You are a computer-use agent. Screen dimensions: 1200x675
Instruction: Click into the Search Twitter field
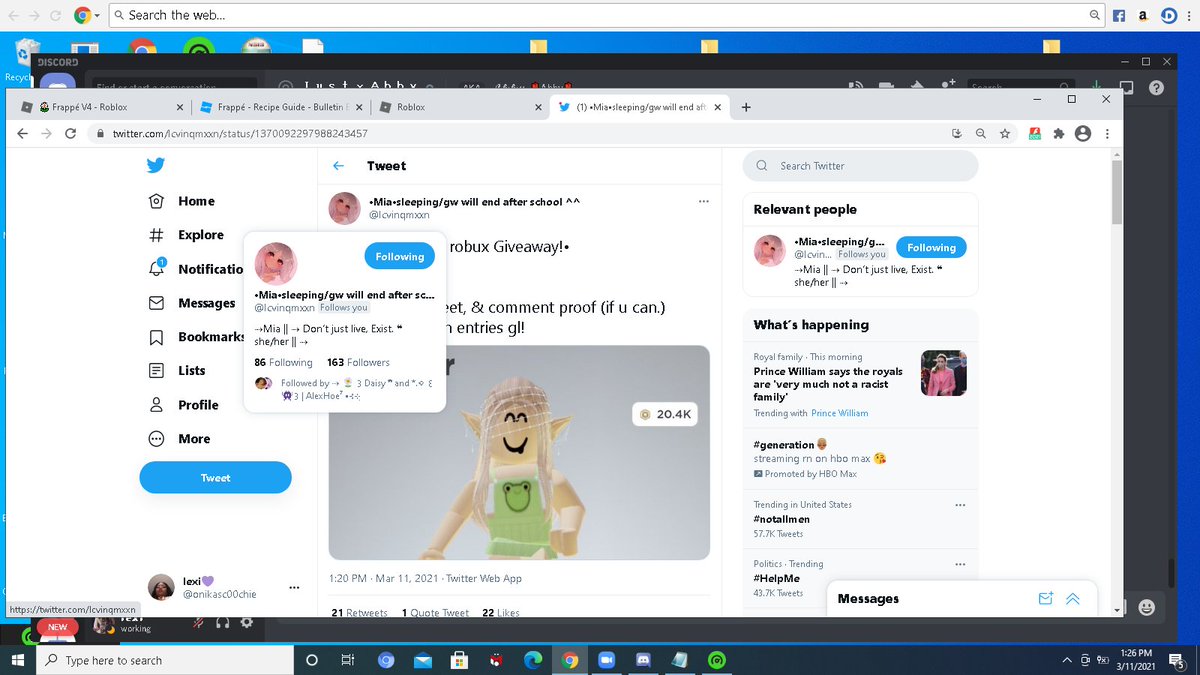(x=860, y=166)
